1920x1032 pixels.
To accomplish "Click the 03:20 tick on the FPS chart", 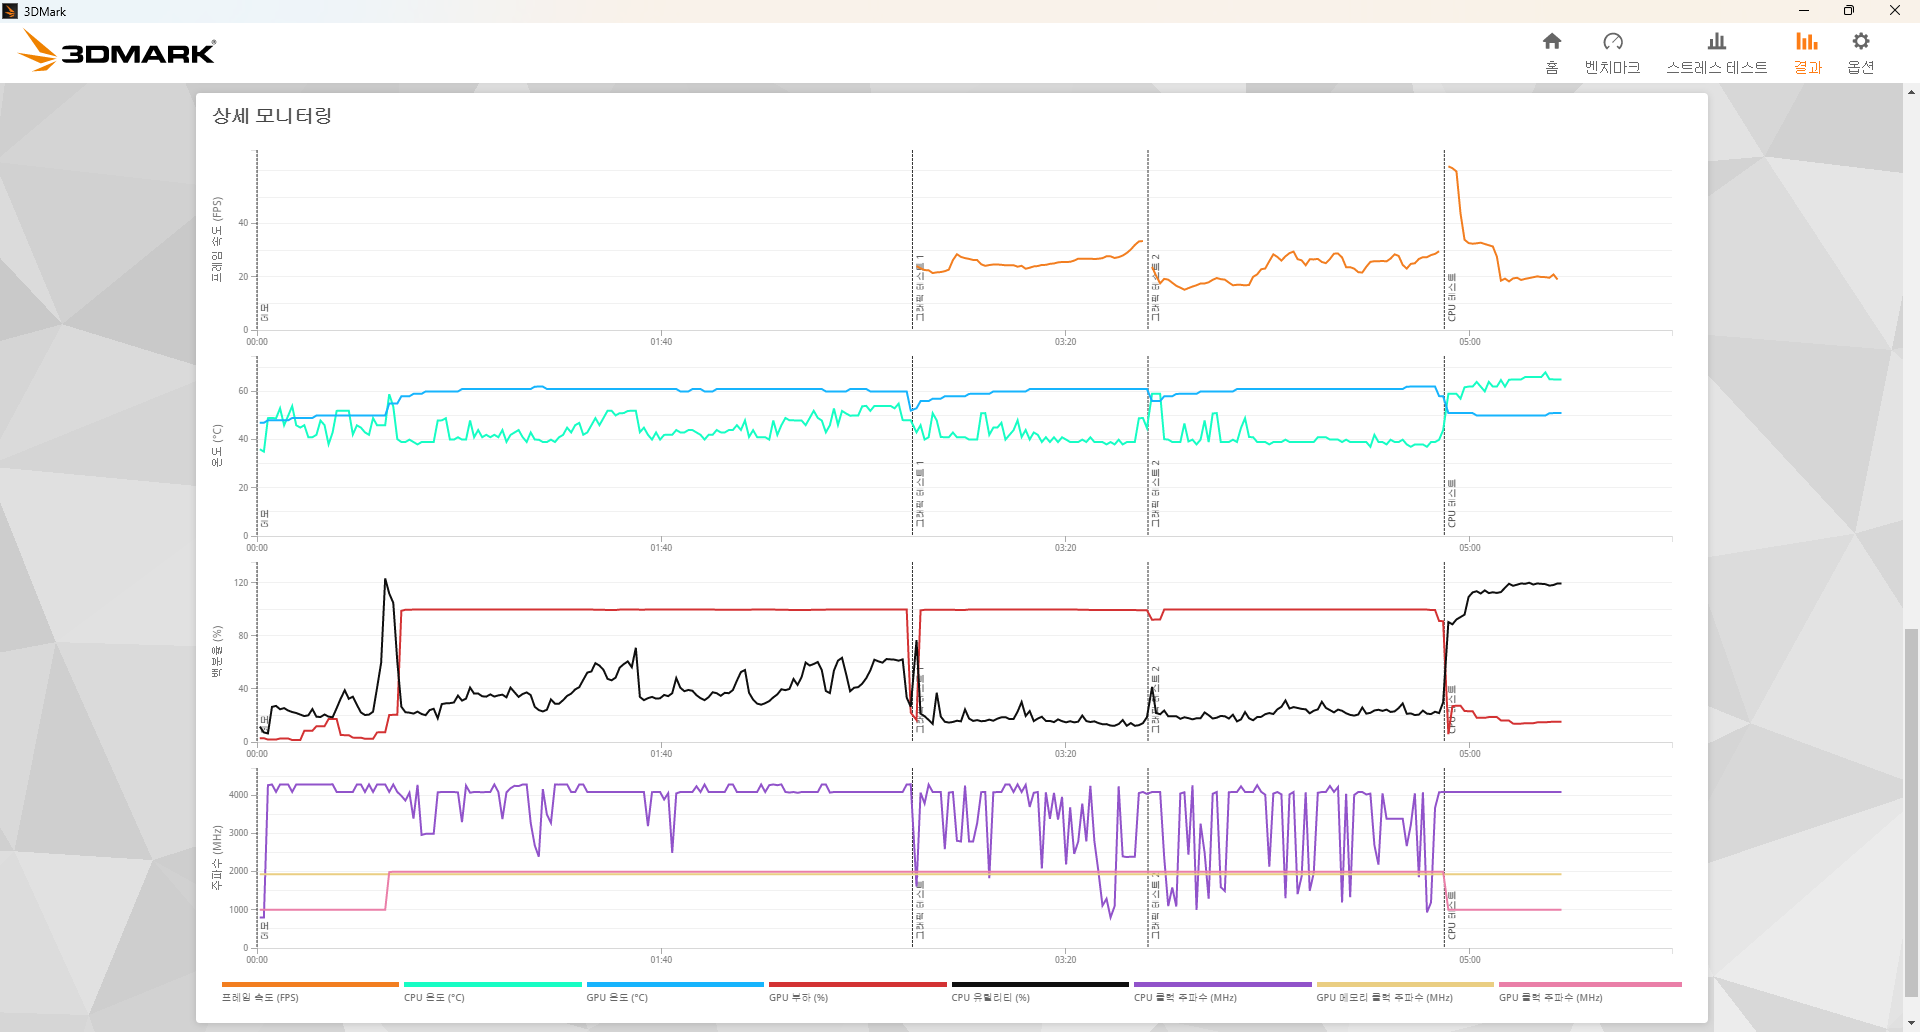I will click(1065, 342).
